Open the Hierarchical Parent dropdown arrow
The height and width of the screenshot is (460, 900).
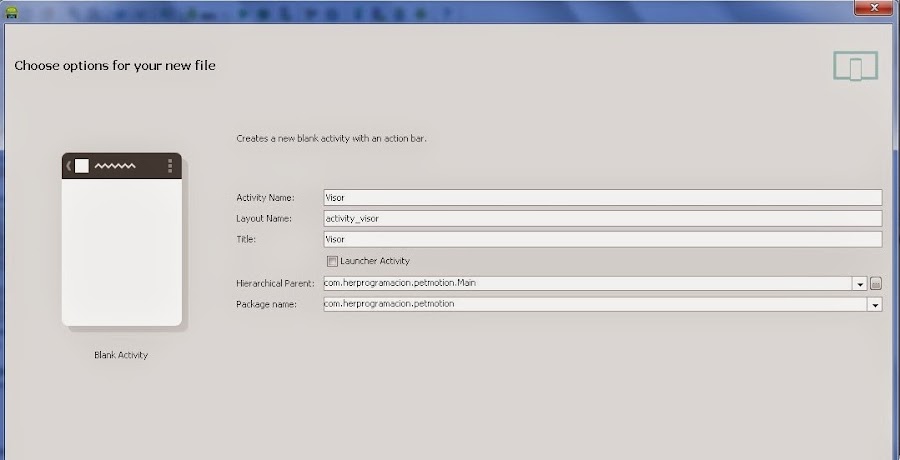859,284
